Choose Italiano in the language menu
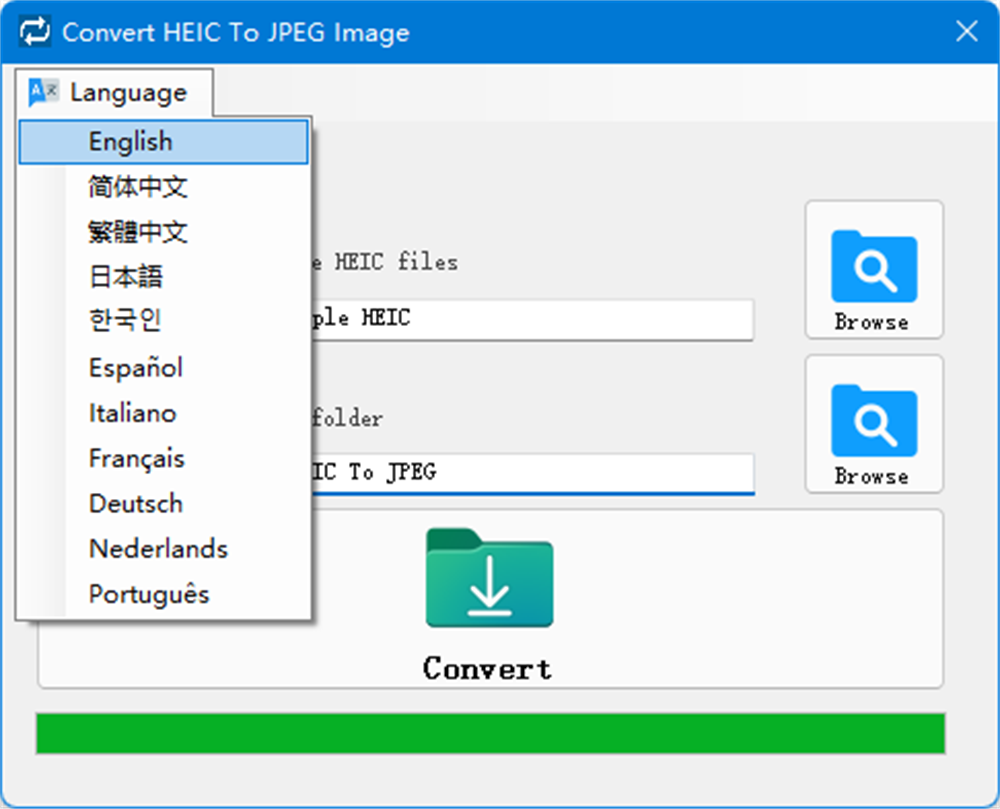Viewport: 1000px width, 809px height. (132, 413)
